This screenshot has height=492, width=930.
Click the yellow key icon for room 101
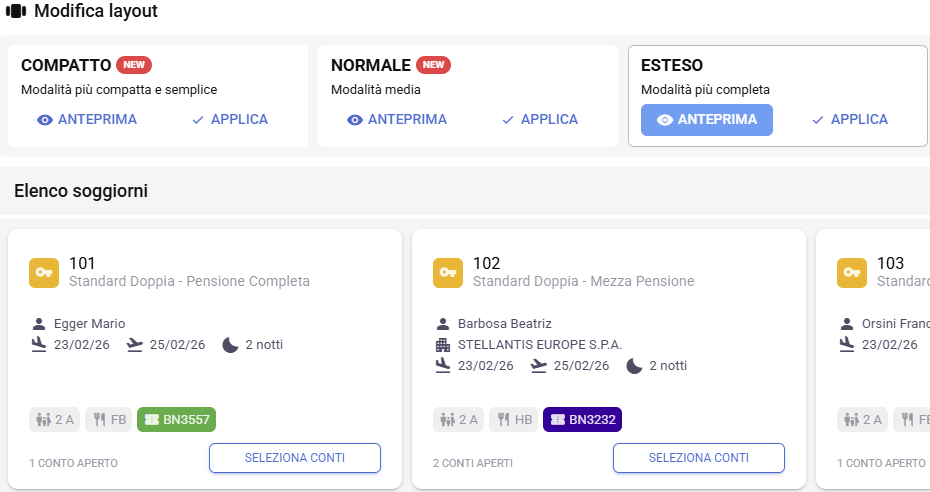click(x=44, y=272)
